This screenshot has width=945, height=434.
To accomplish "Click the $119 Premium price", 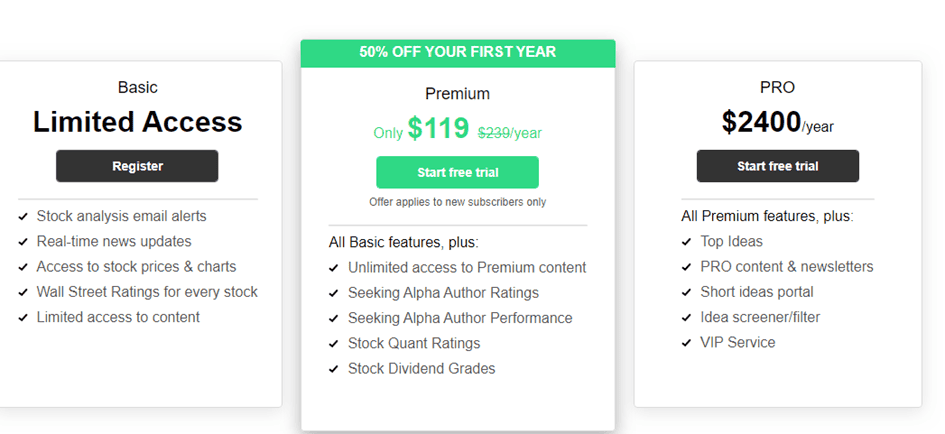I will (438, 129).
